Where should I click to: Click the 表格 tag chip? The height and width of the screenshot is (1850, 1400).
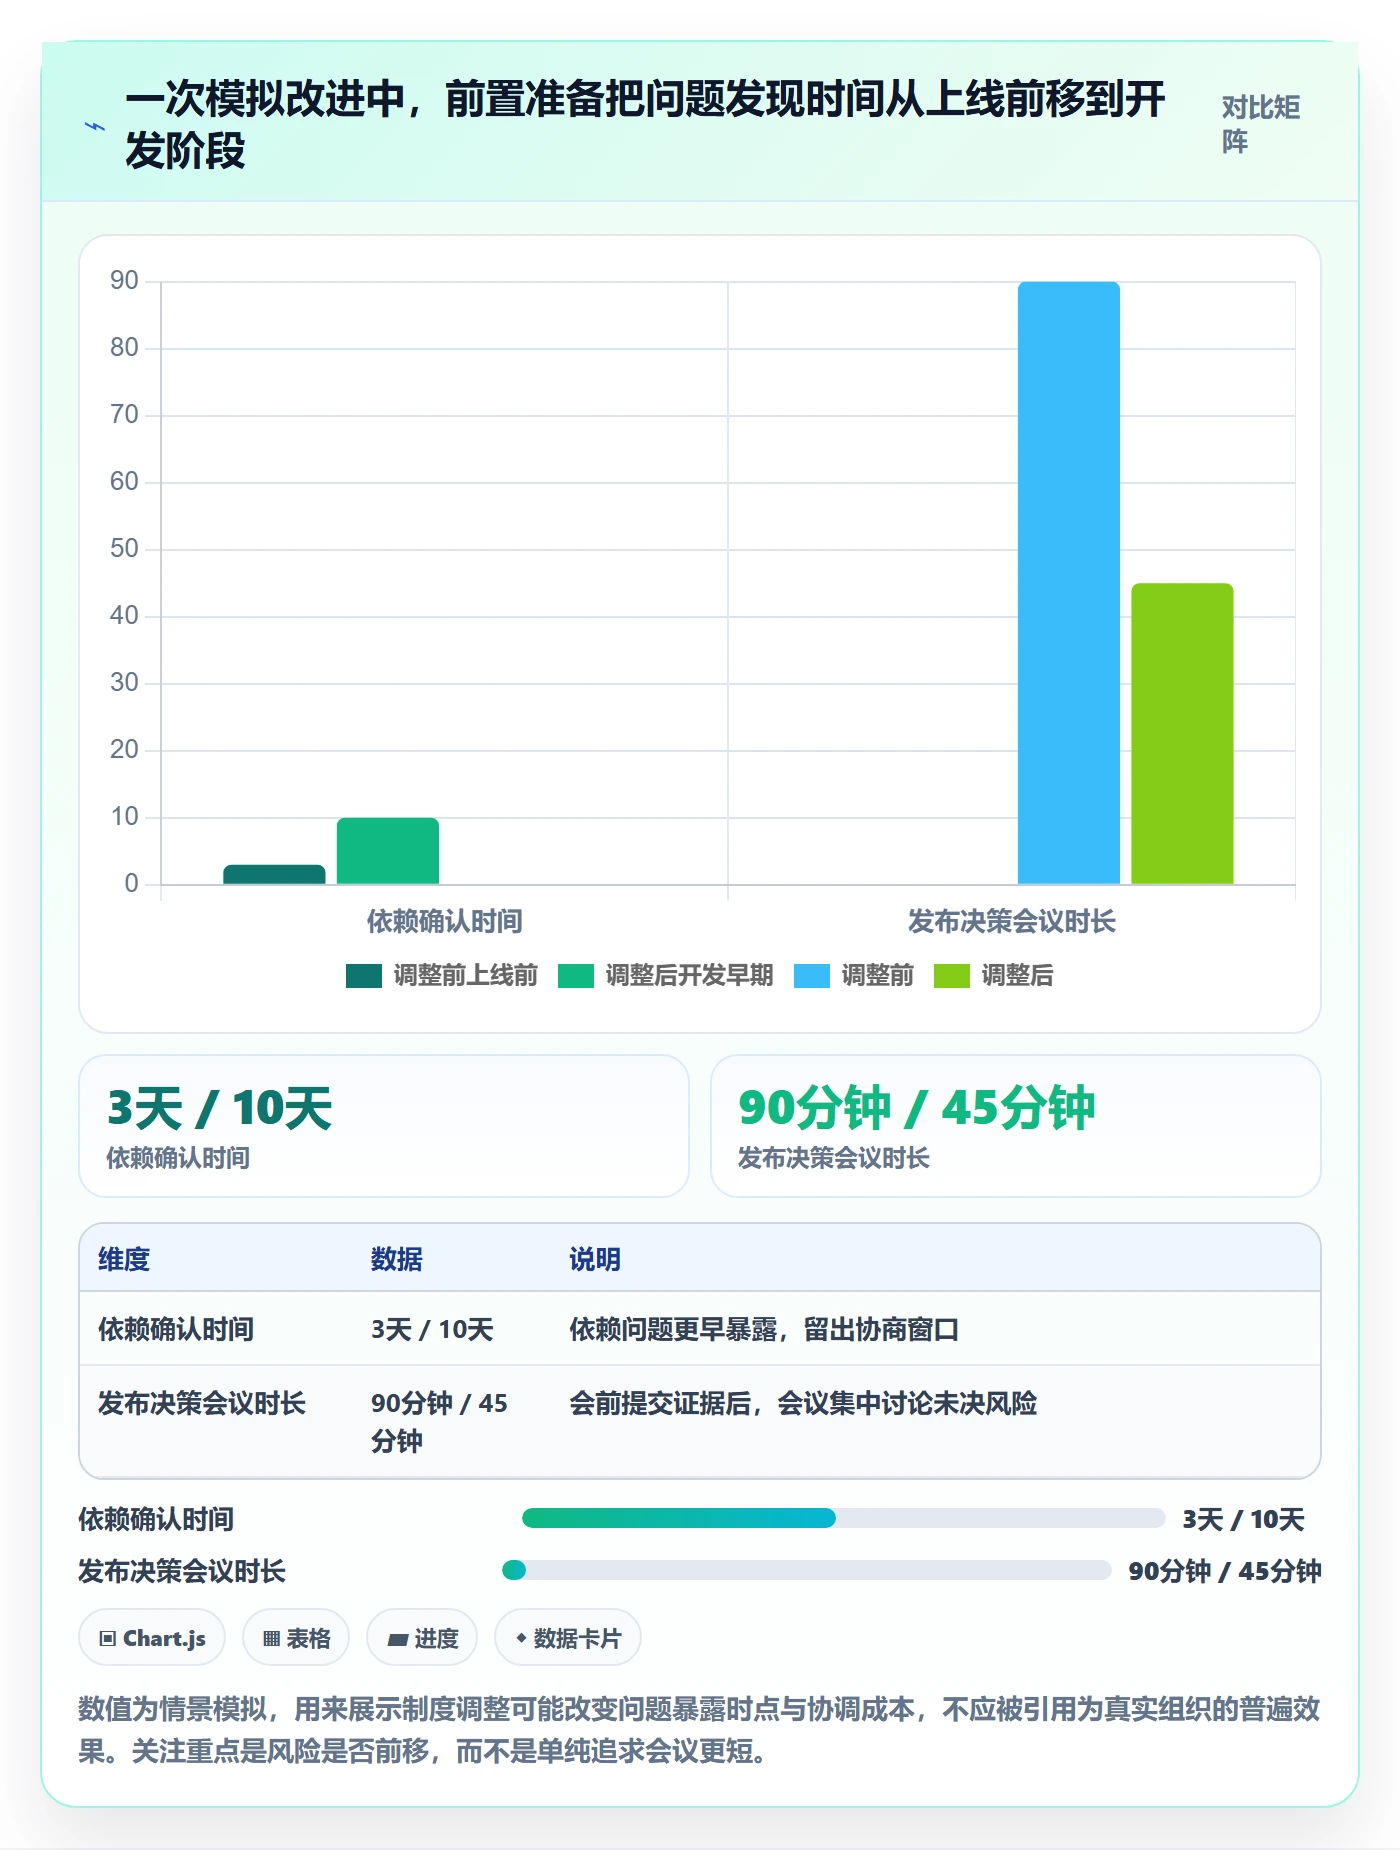point(296,1638)
